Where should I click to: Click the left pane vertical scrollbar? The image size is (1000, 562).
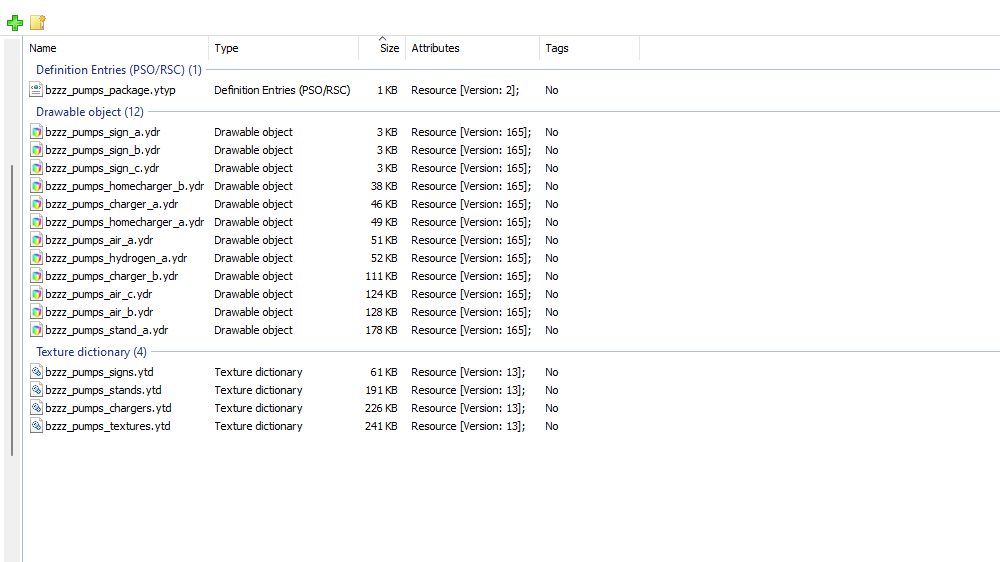pyautogui.click(x=12, y=311)
